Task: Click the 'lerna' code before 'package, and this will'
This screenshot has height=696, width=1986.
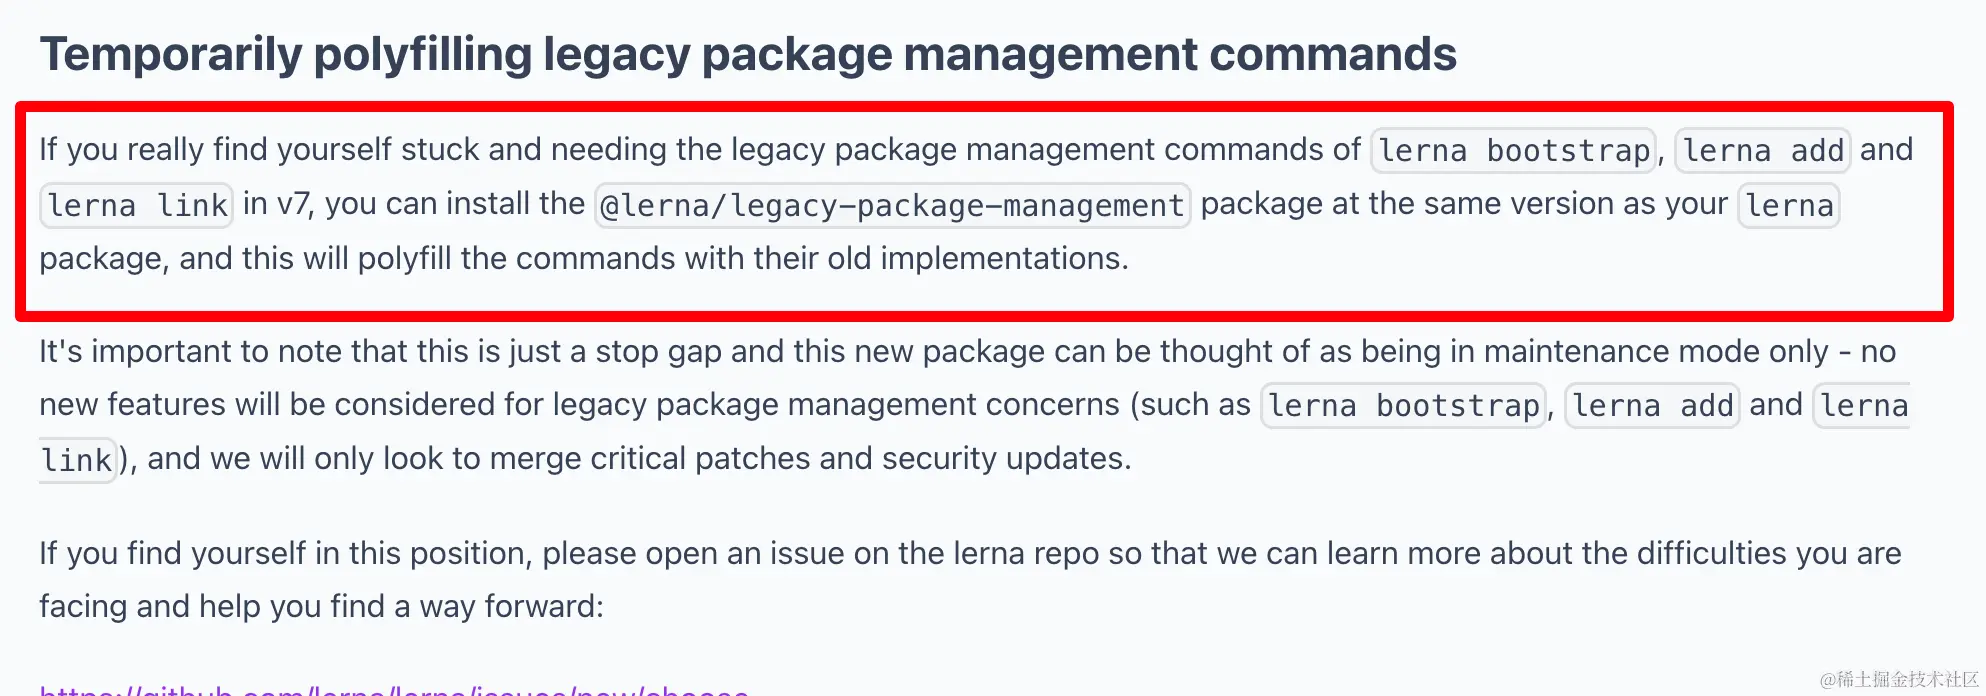Action: [1789, 205]
